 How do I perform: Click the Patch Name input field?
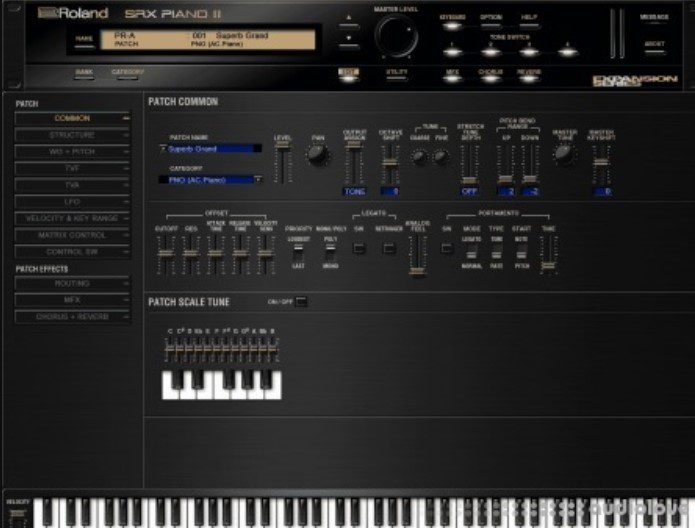pyautogui.click(x=211, y=149)
